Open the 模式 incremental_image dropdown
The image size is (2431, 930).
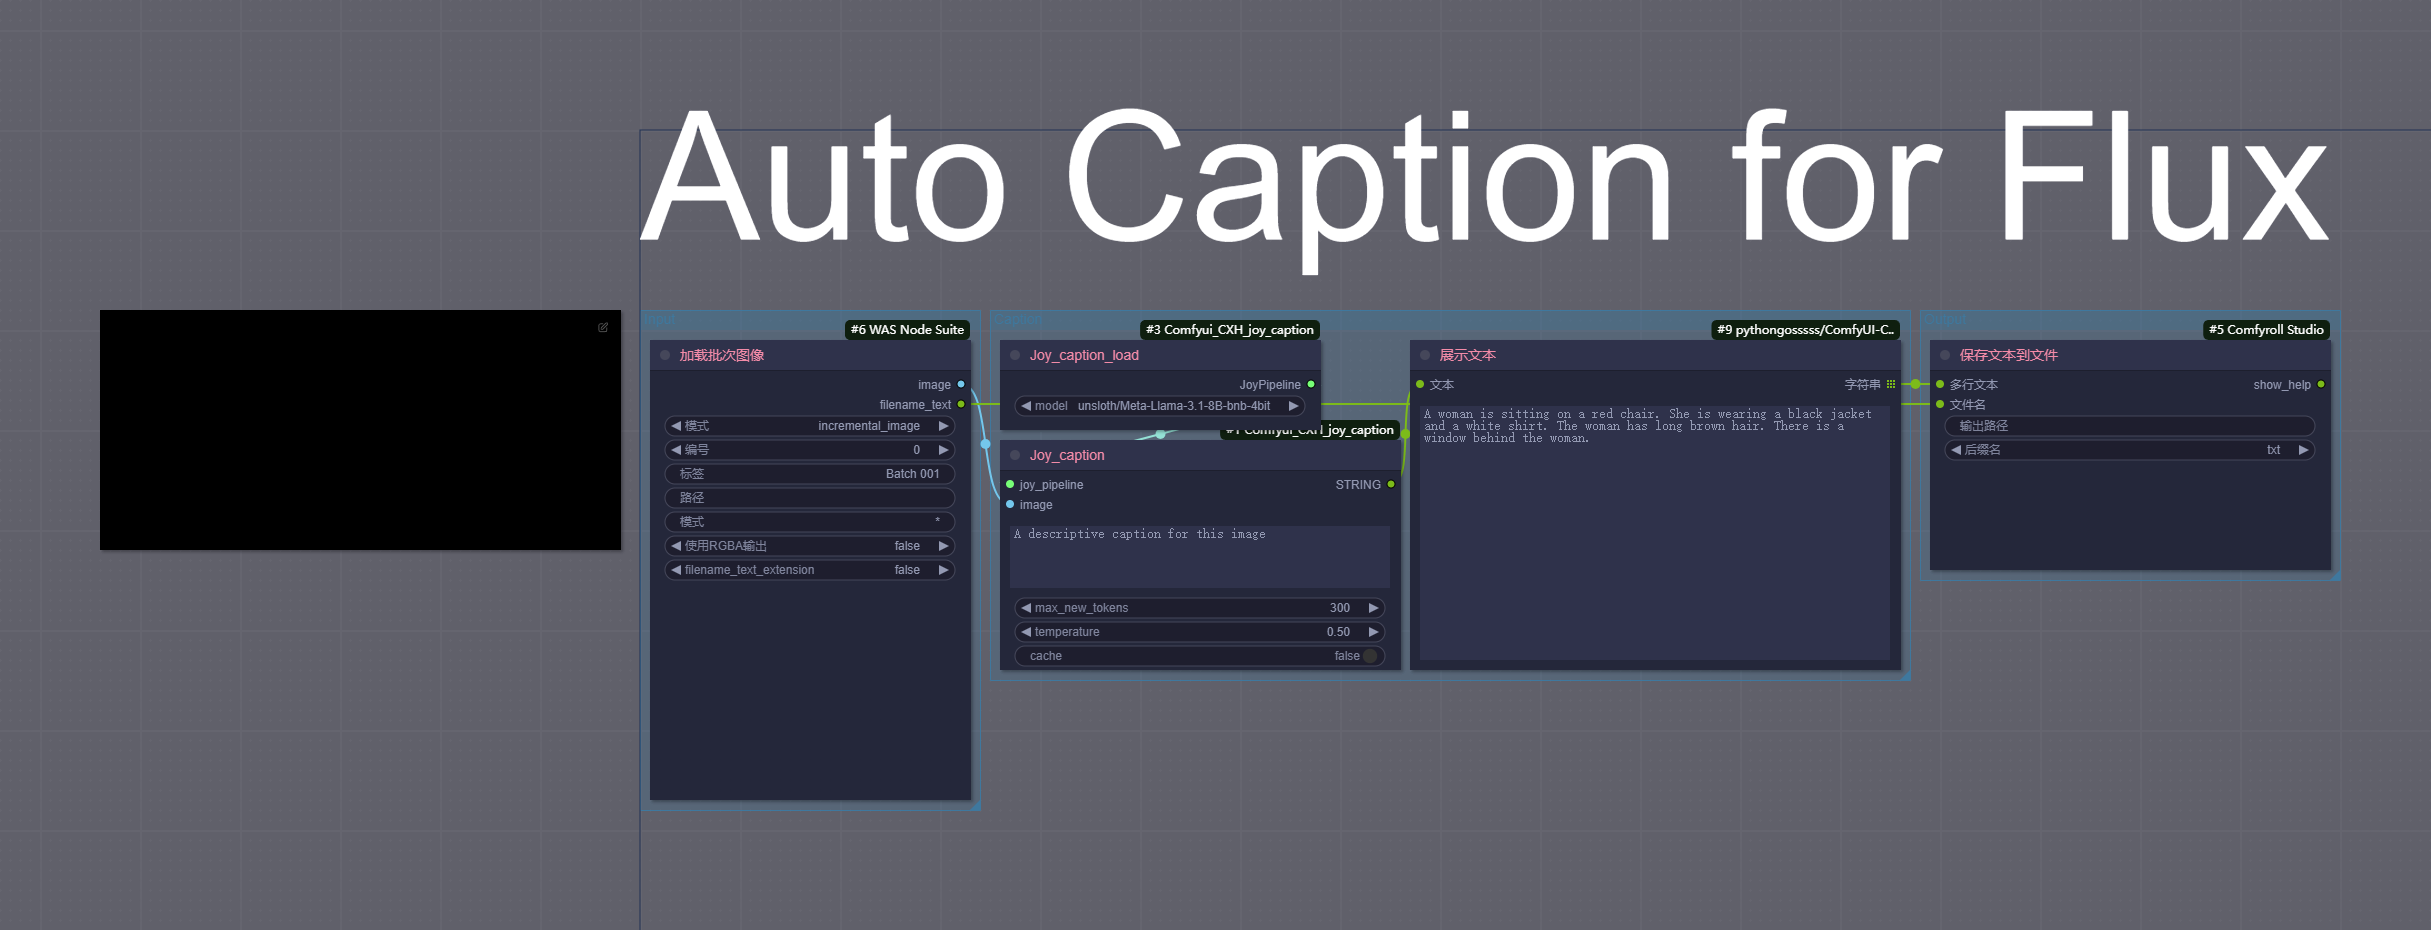[x=810, y=426]
